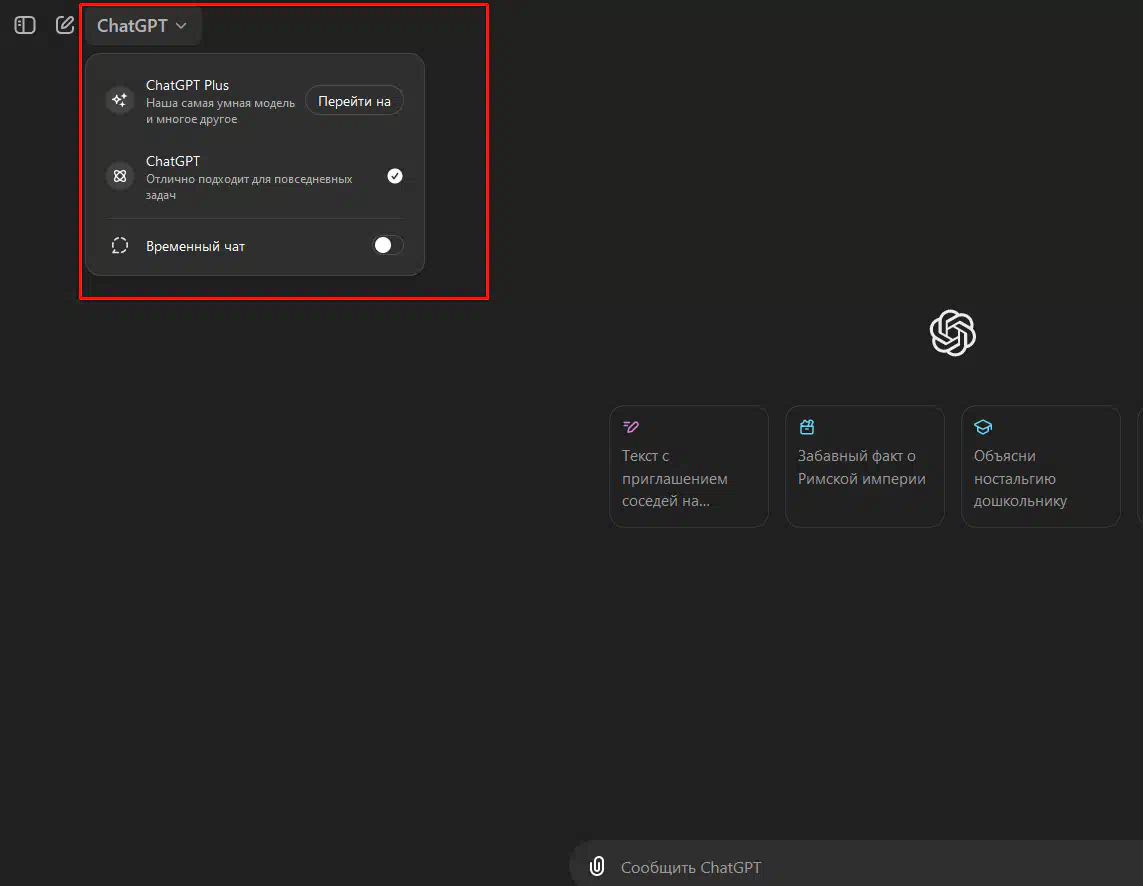Collapse the ChatGPT model selector dropdown

click(142, 26)
